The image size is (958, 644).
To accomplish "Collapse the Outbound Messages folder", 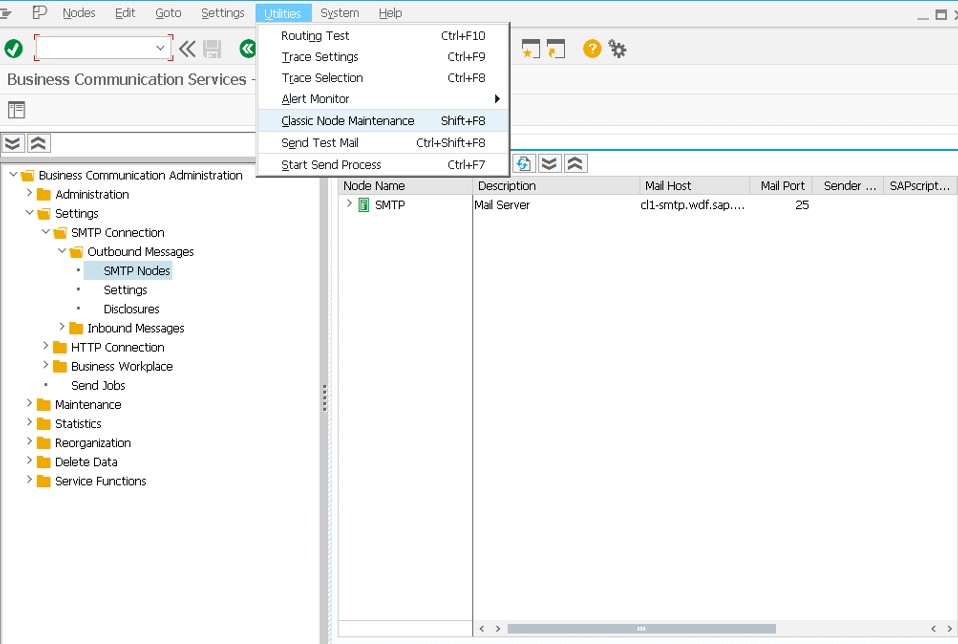I will [62, 251].
